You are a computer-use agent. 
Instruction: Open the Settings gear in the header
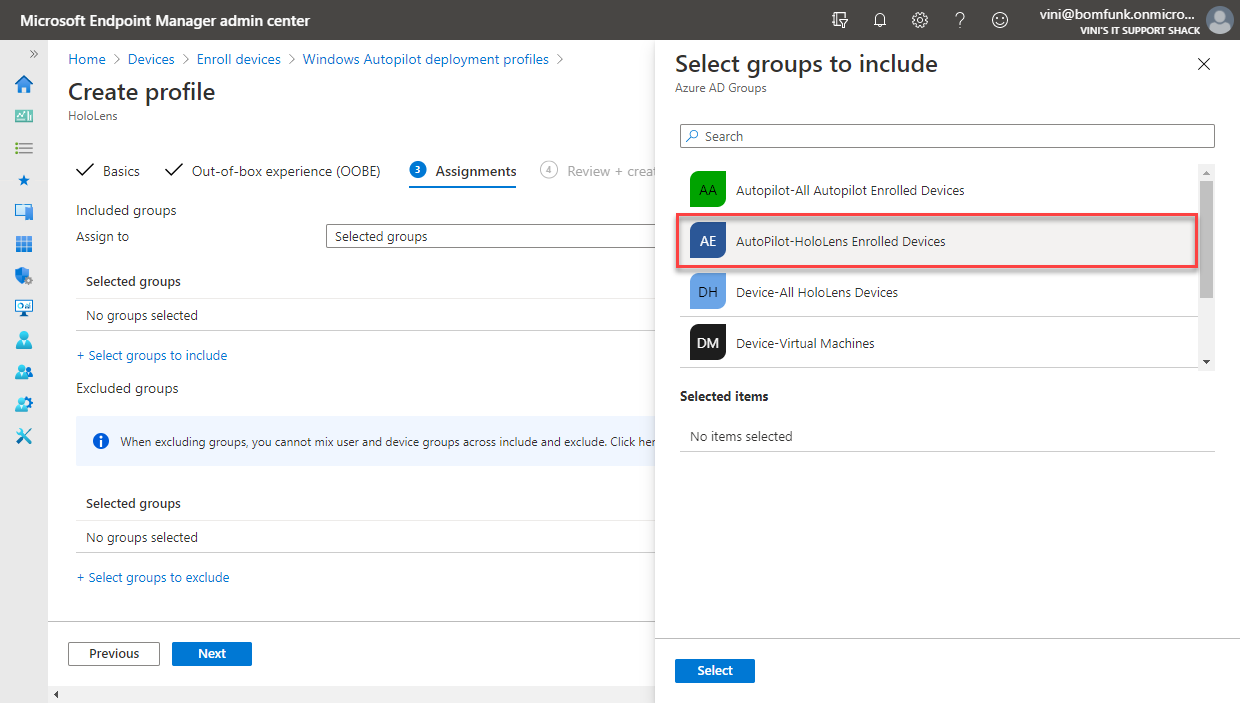click(x=920, y=20)
